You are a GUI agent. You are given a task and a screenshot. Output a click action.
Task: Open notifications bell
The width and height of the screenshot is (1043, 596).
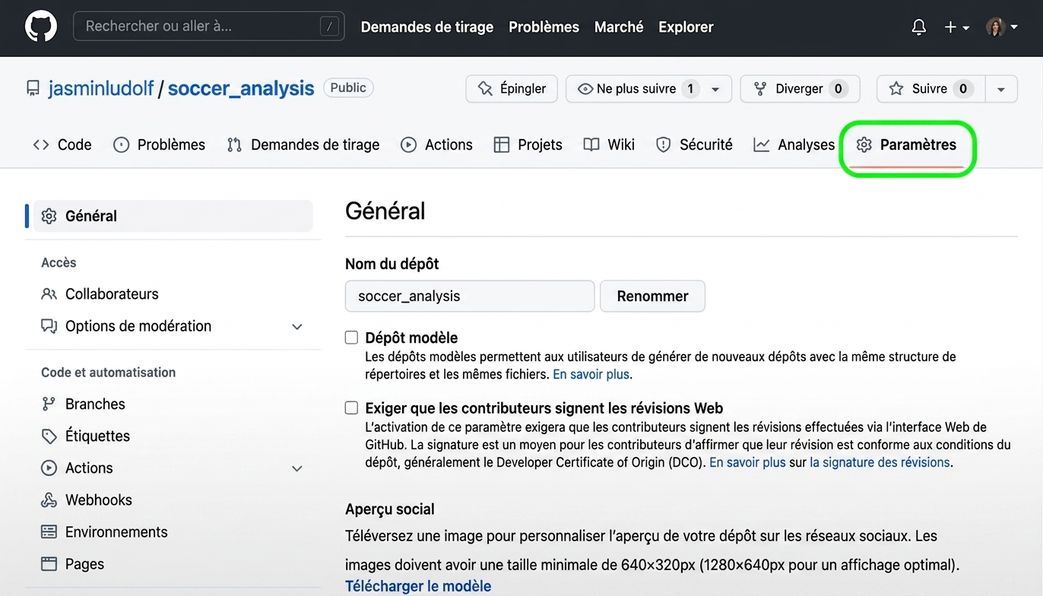919,27
